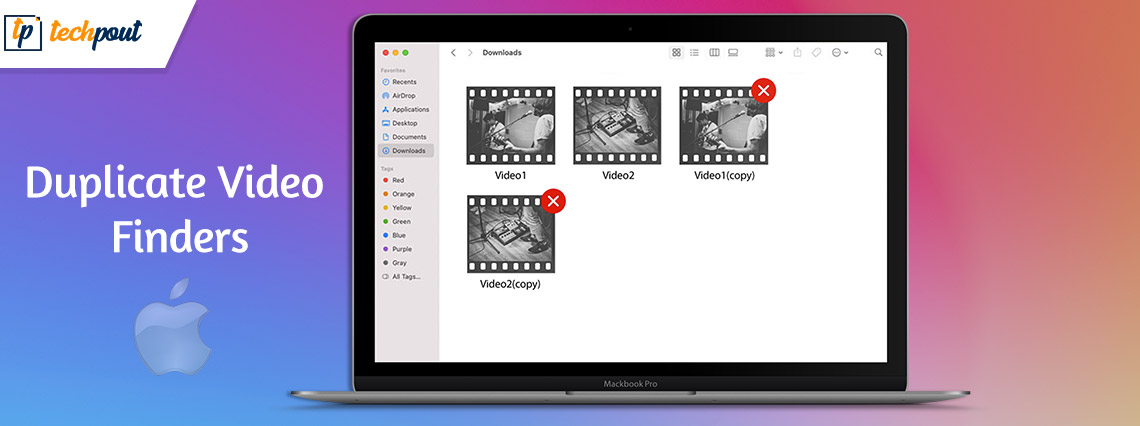Open search with the magnifier icon
Image resolution: width=1140 pixels, height=426 pixels.
click(x=878, y=52)
